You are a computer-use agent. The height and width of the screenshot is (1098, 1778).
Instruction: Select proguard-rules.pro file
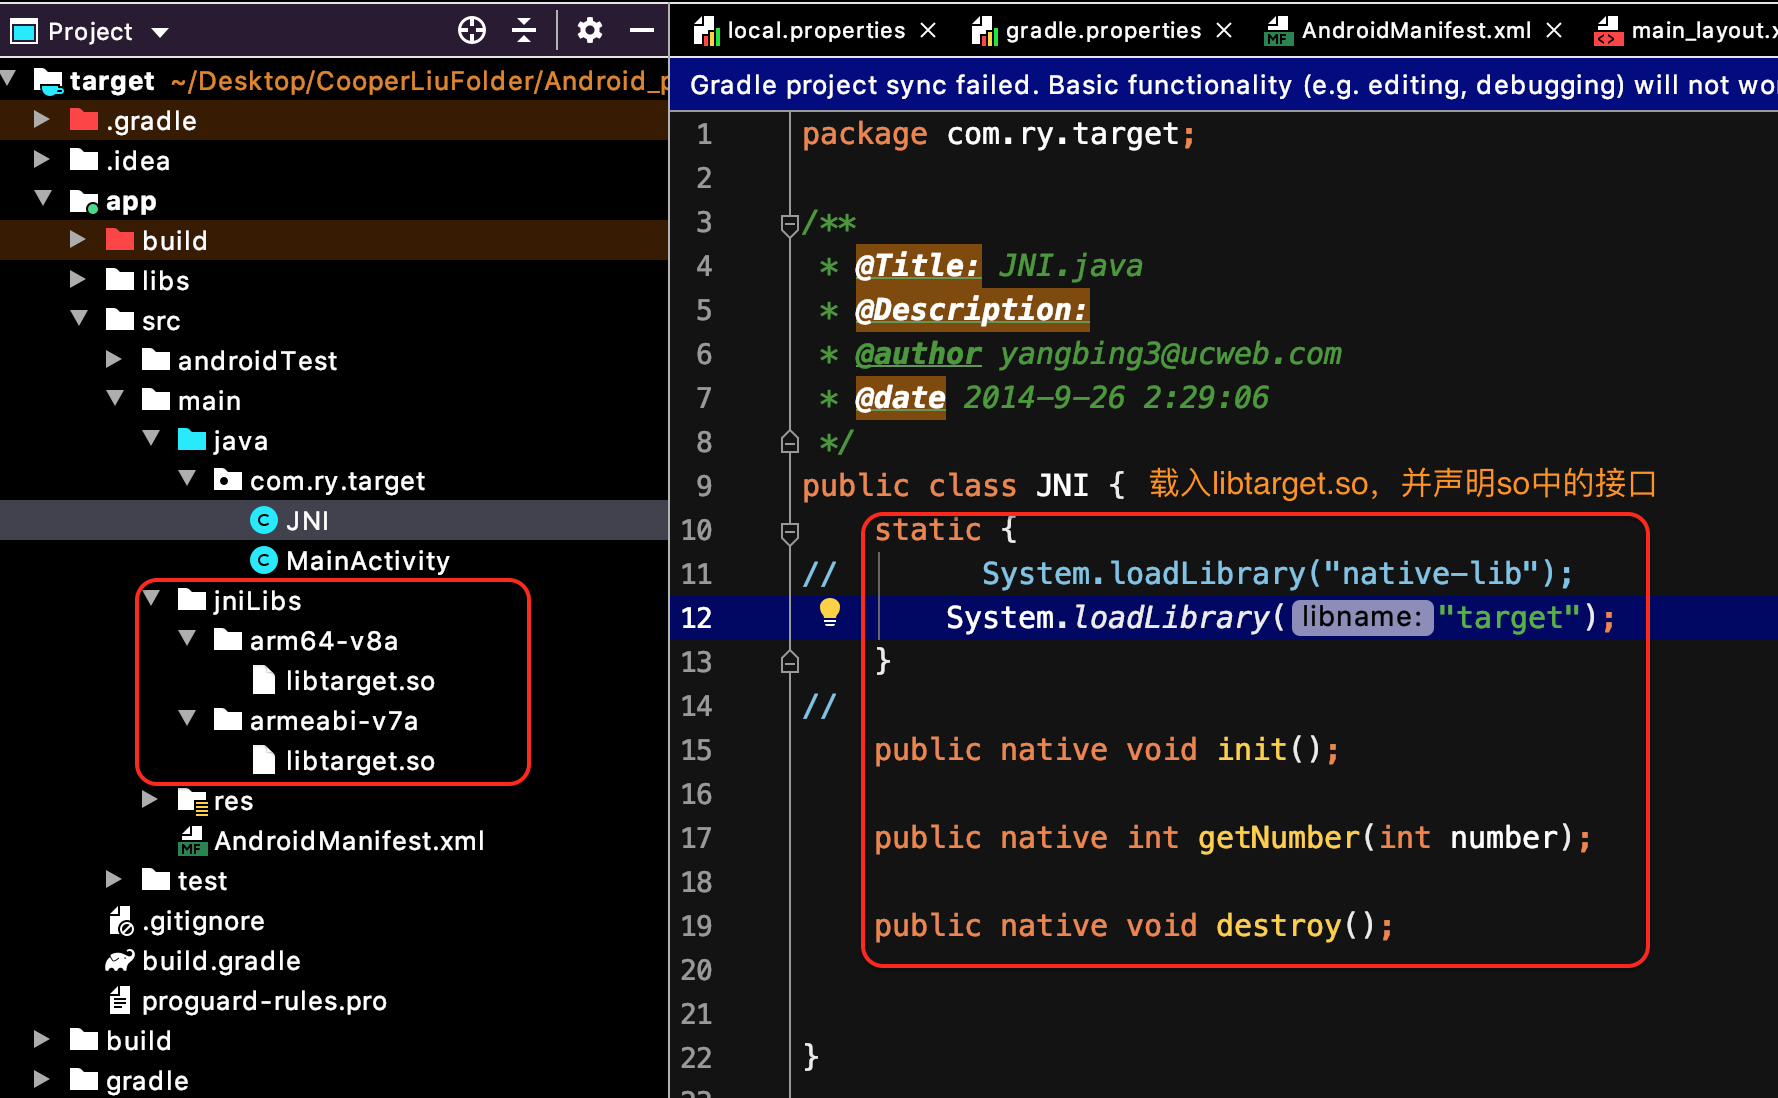point(264,1000)
